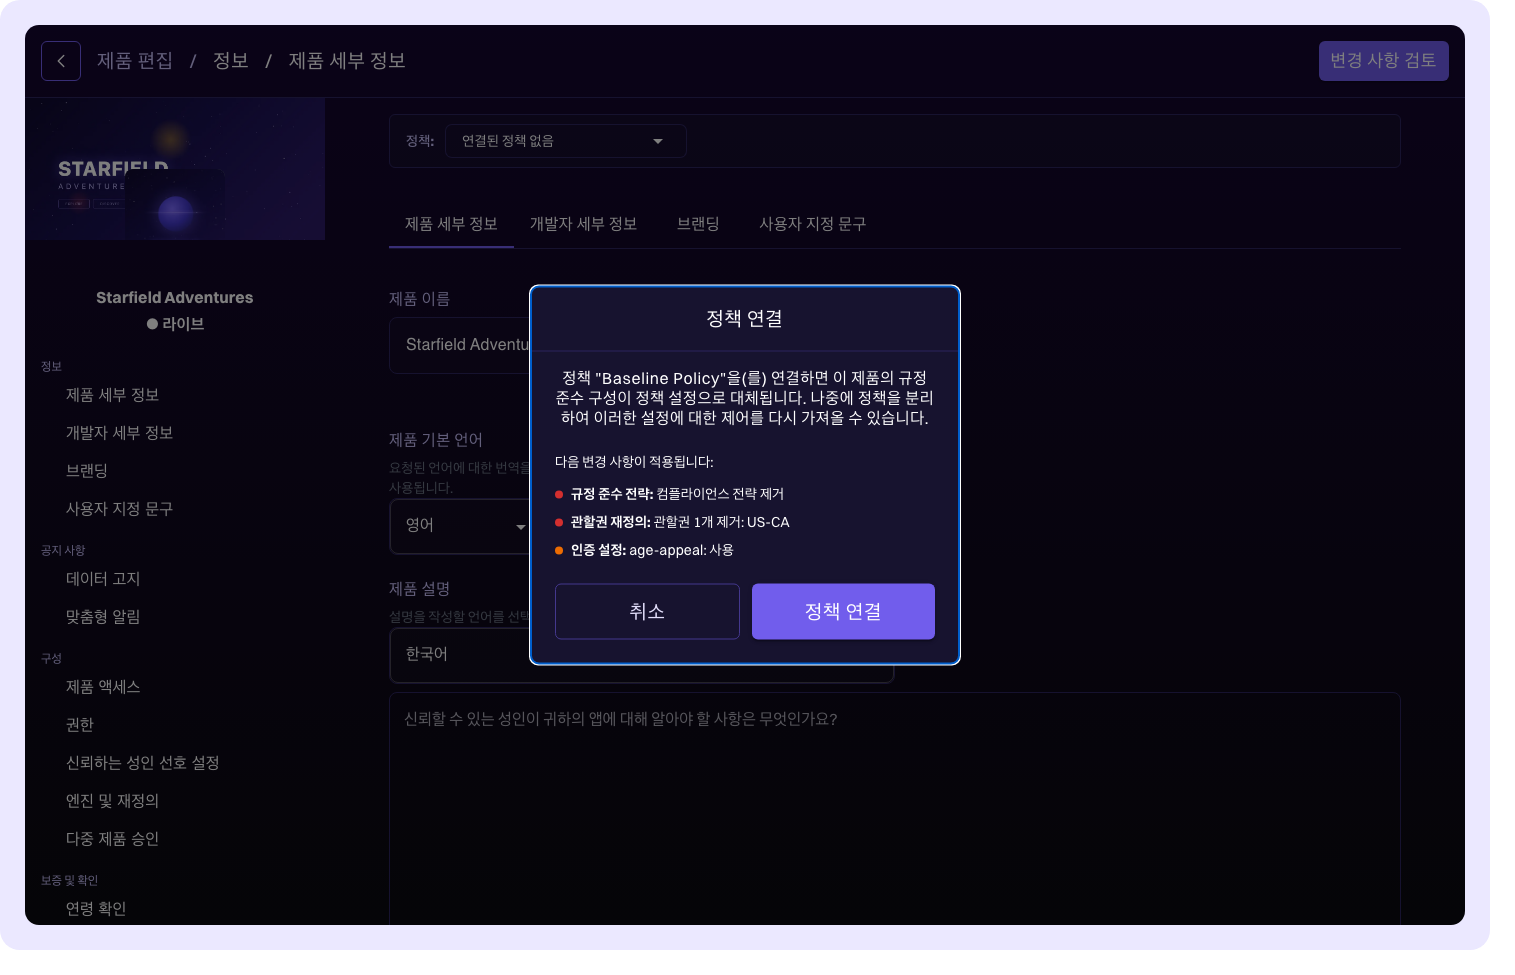Confirm with the 정책 연결 button
Screen dimensions: 1515x975
pos(843,611)
